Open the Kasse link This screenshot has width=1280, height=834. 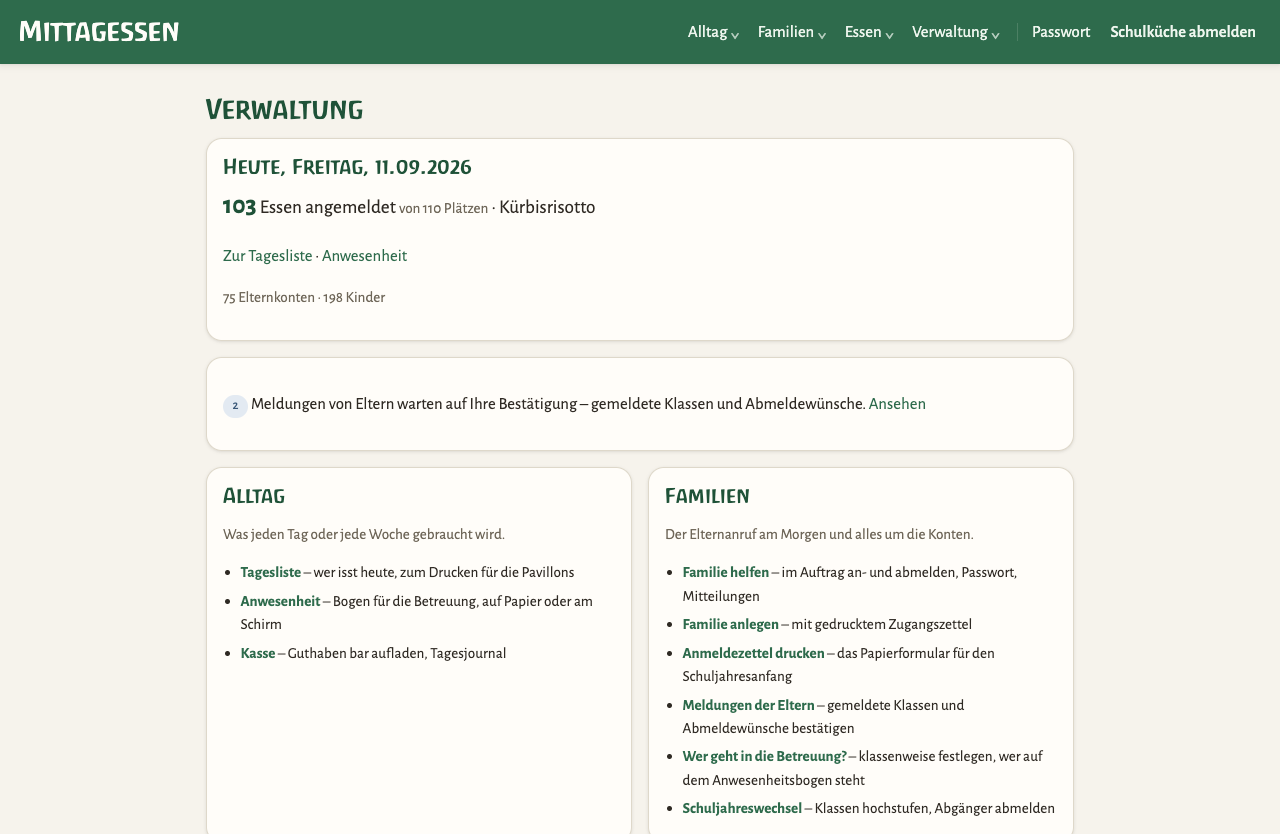tap(258, 653)
